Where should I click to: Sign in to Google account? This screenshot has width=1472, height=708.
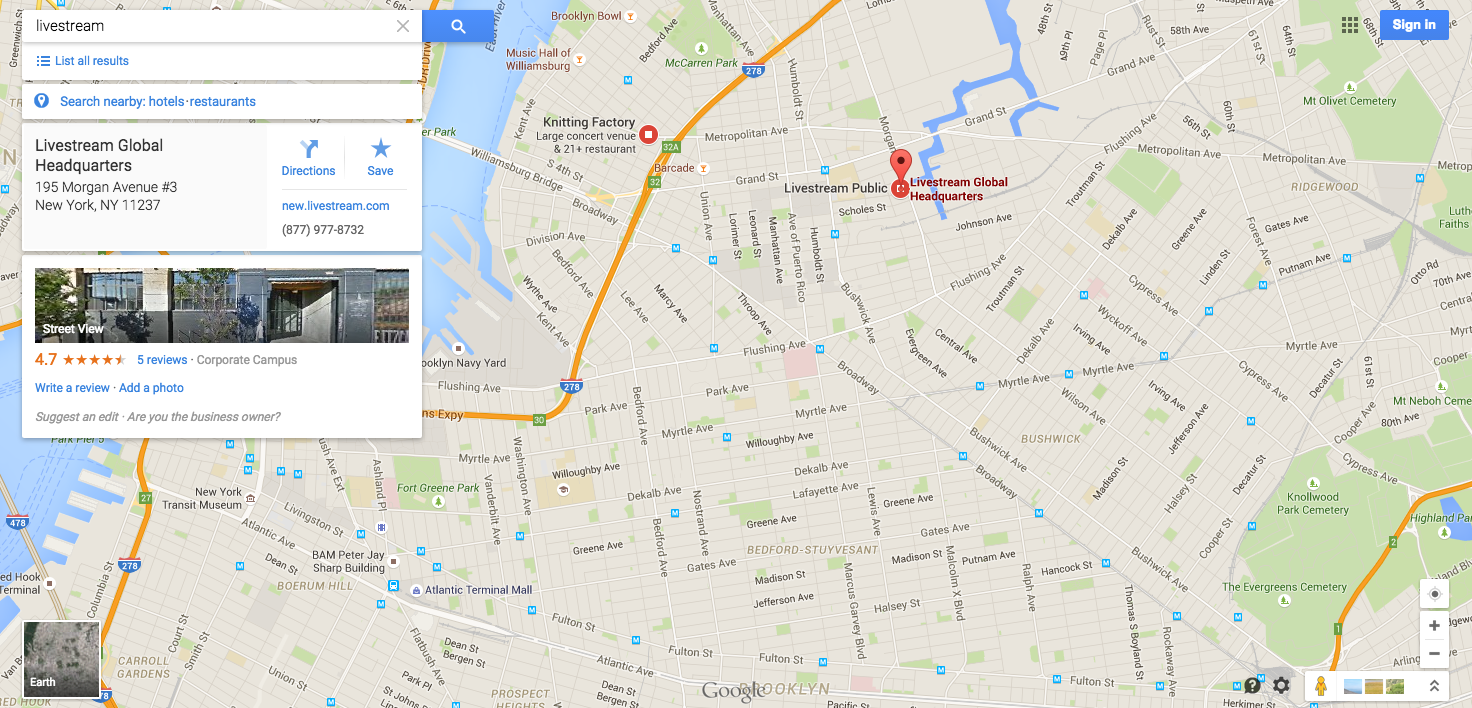1414,25
